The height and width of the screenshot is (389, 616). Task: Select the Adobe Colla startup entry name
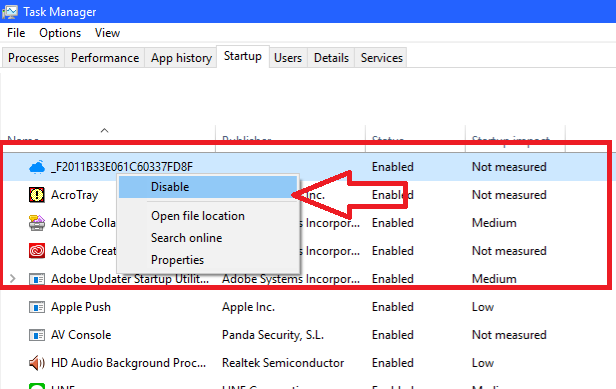coord(83,223)
